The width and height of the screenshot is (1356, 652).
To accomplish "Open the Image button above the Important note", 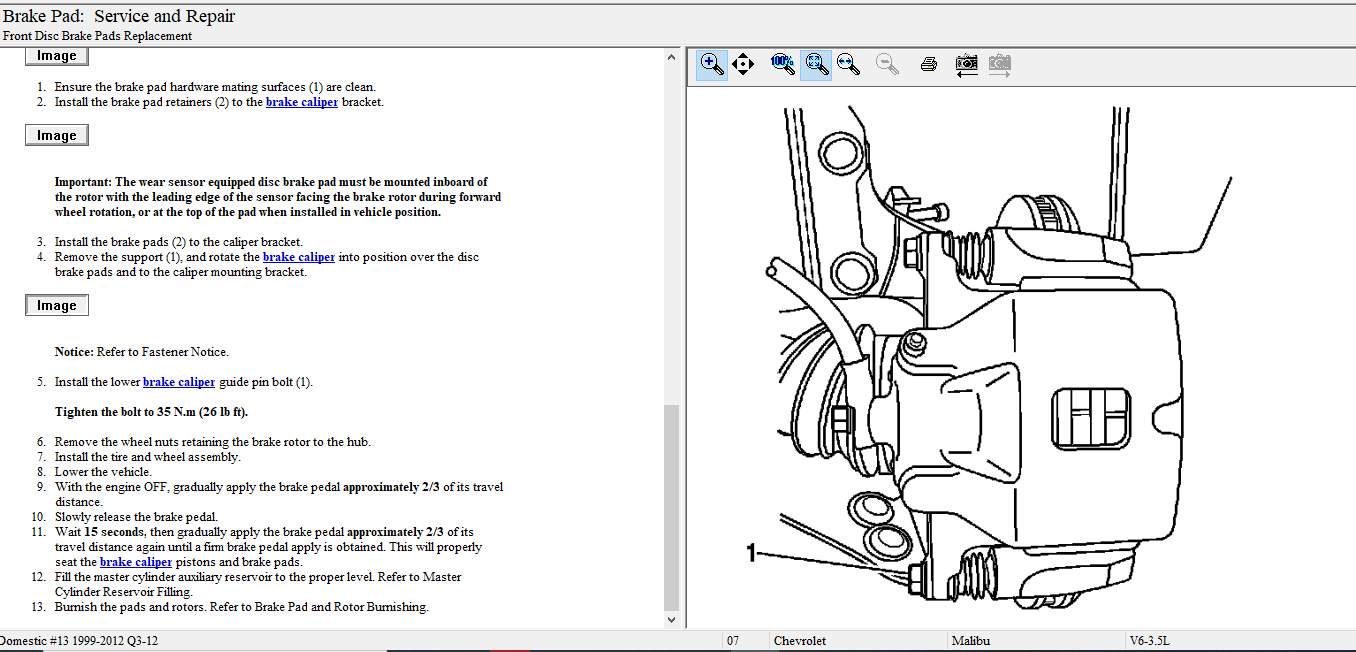I will [x=57, y=135].
